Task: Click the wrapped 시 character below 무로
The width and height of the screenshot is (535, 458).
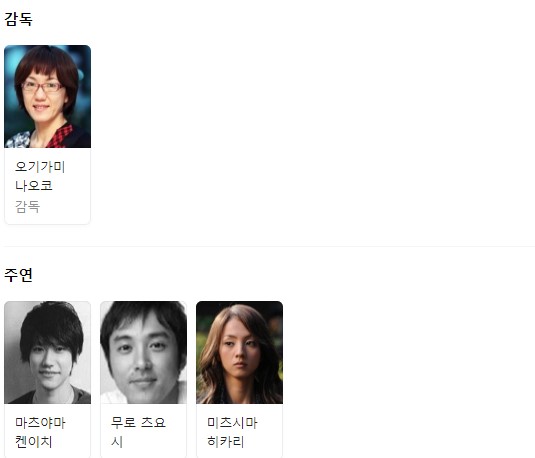Action: coord(116,442)
